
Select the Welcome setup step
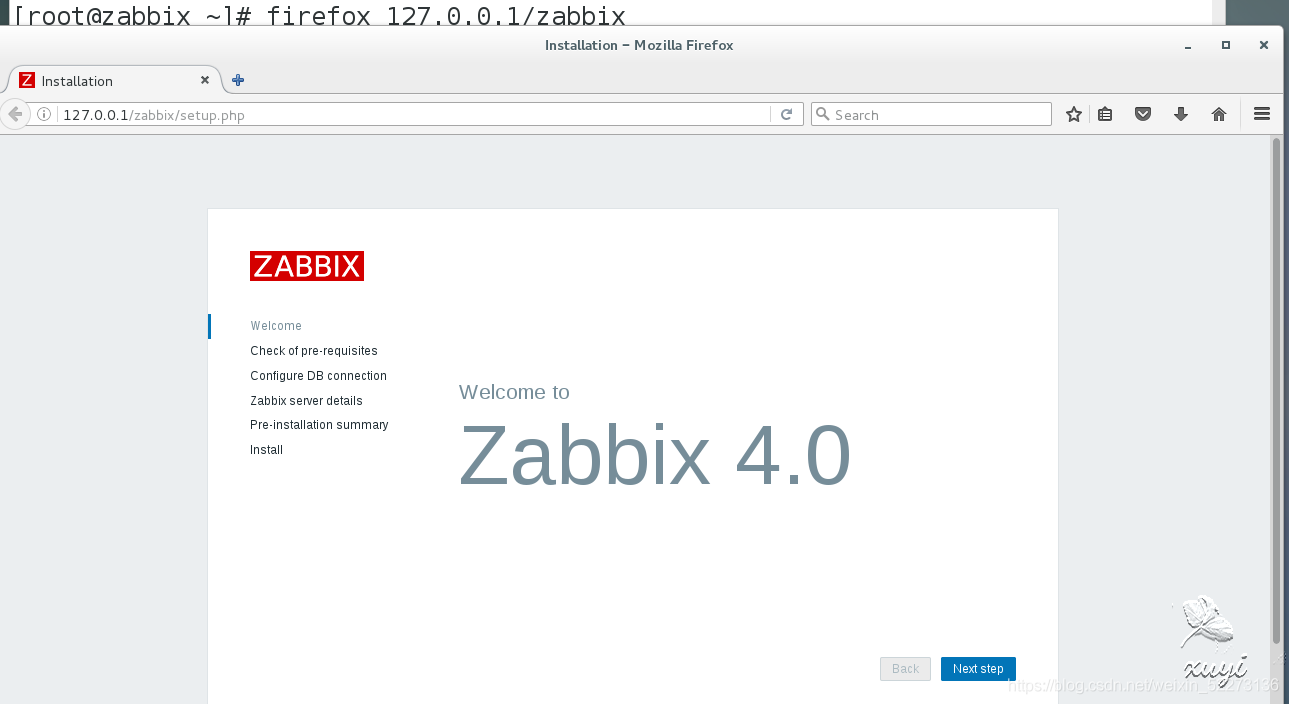click(x=276, y=326)
